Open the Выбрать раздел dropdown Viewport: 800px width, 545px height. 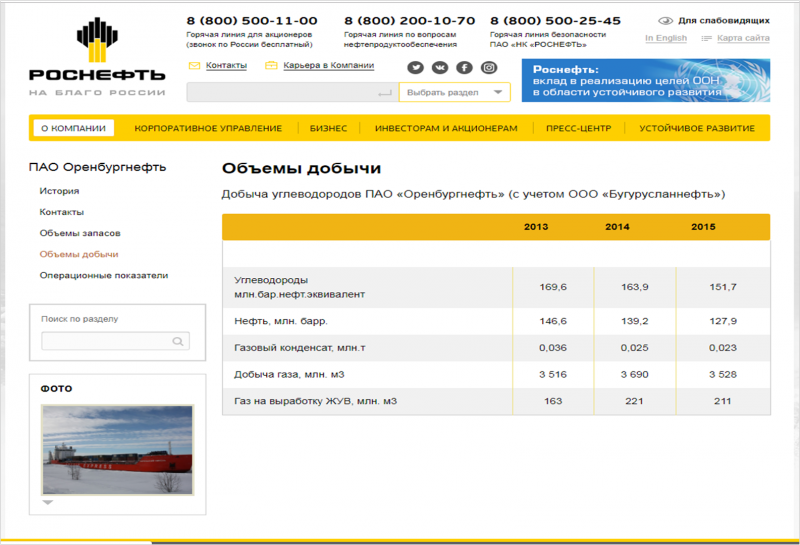point(455,92)
